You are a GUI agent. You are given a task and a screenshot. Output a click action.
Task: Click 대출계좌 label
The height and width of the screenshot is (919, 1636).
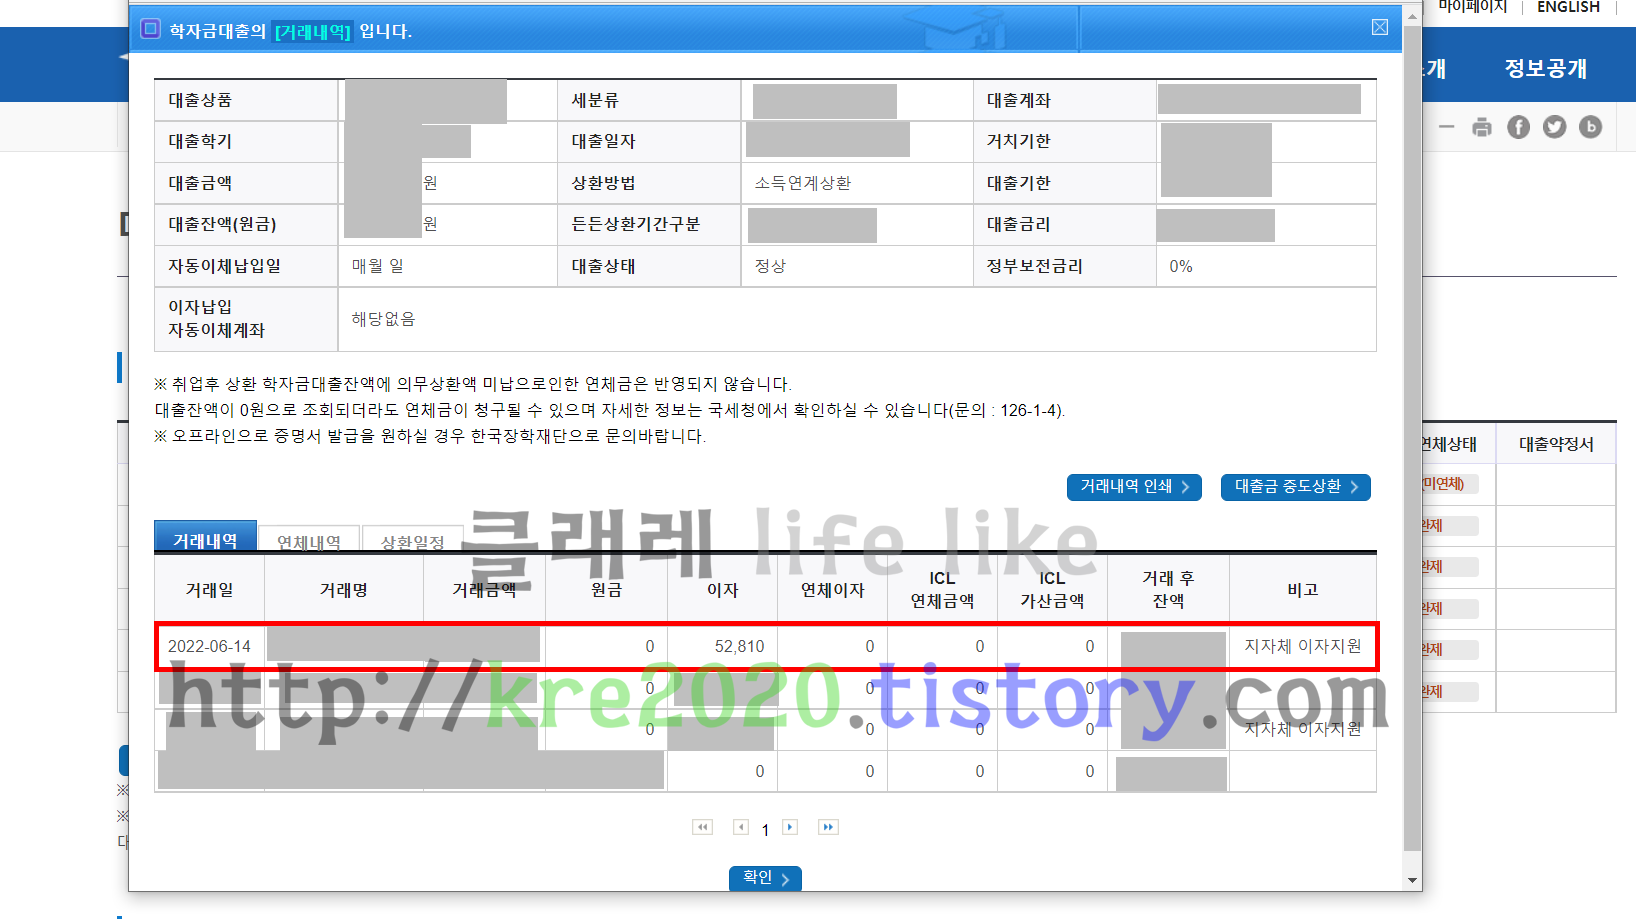[1019, 100]
